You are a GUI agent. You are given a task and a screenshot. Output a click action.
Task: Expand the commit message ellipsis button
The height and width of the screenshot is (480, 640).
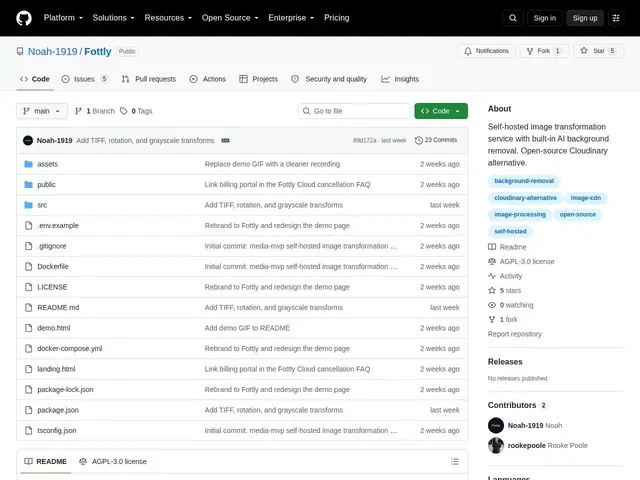[x=225, y=140]
